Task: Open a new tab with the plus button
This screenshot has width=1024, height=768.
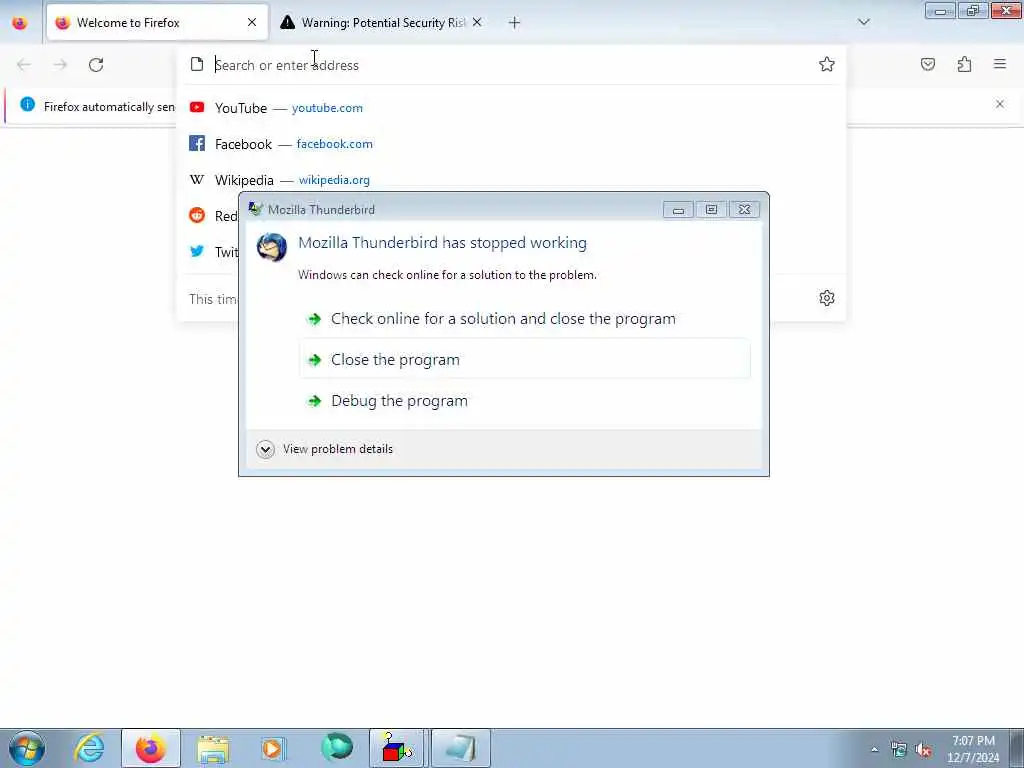Action: click(x=514, y=23)
